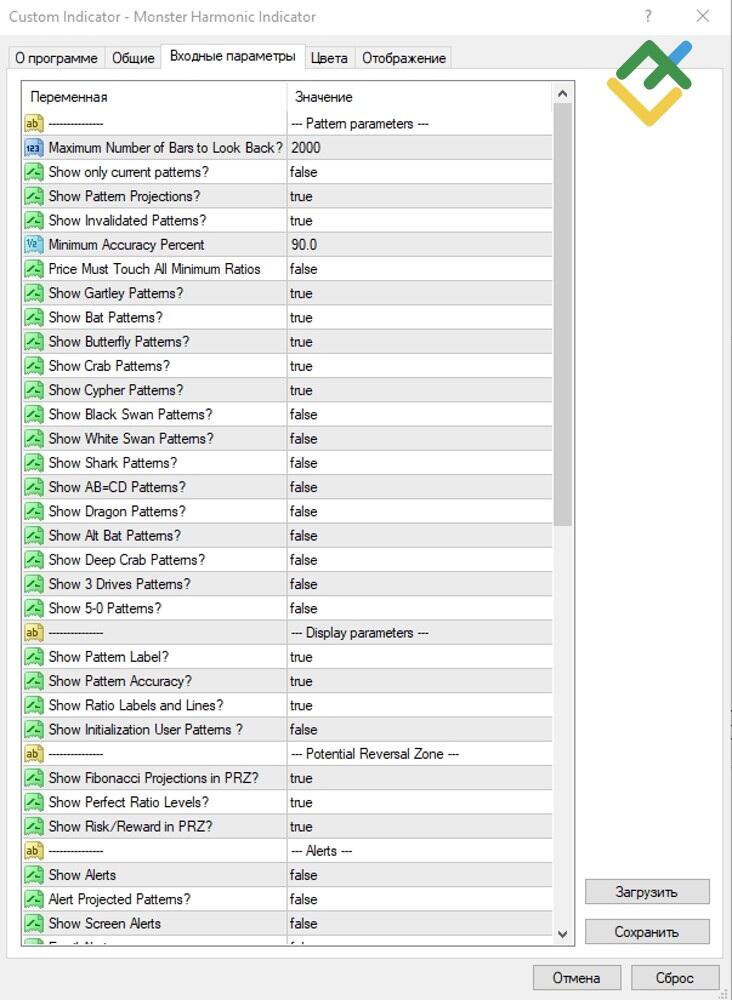732x1000 pixels.
Task: Click the icon beside Minimum Accuracy Percent
Action: (33, 245)
